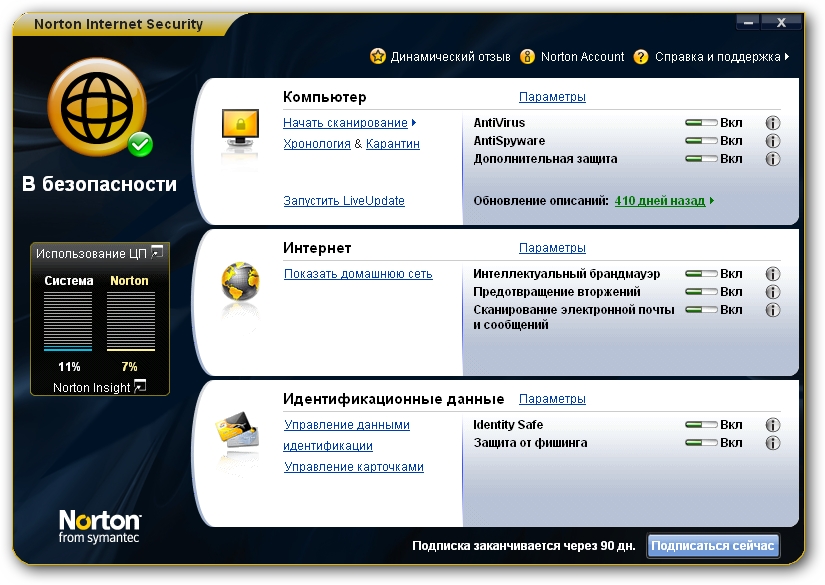The height and width of the screenshot is (585, 825).
Task: Toggle AntiVirus protection switch
Action: tap(701, 123)
